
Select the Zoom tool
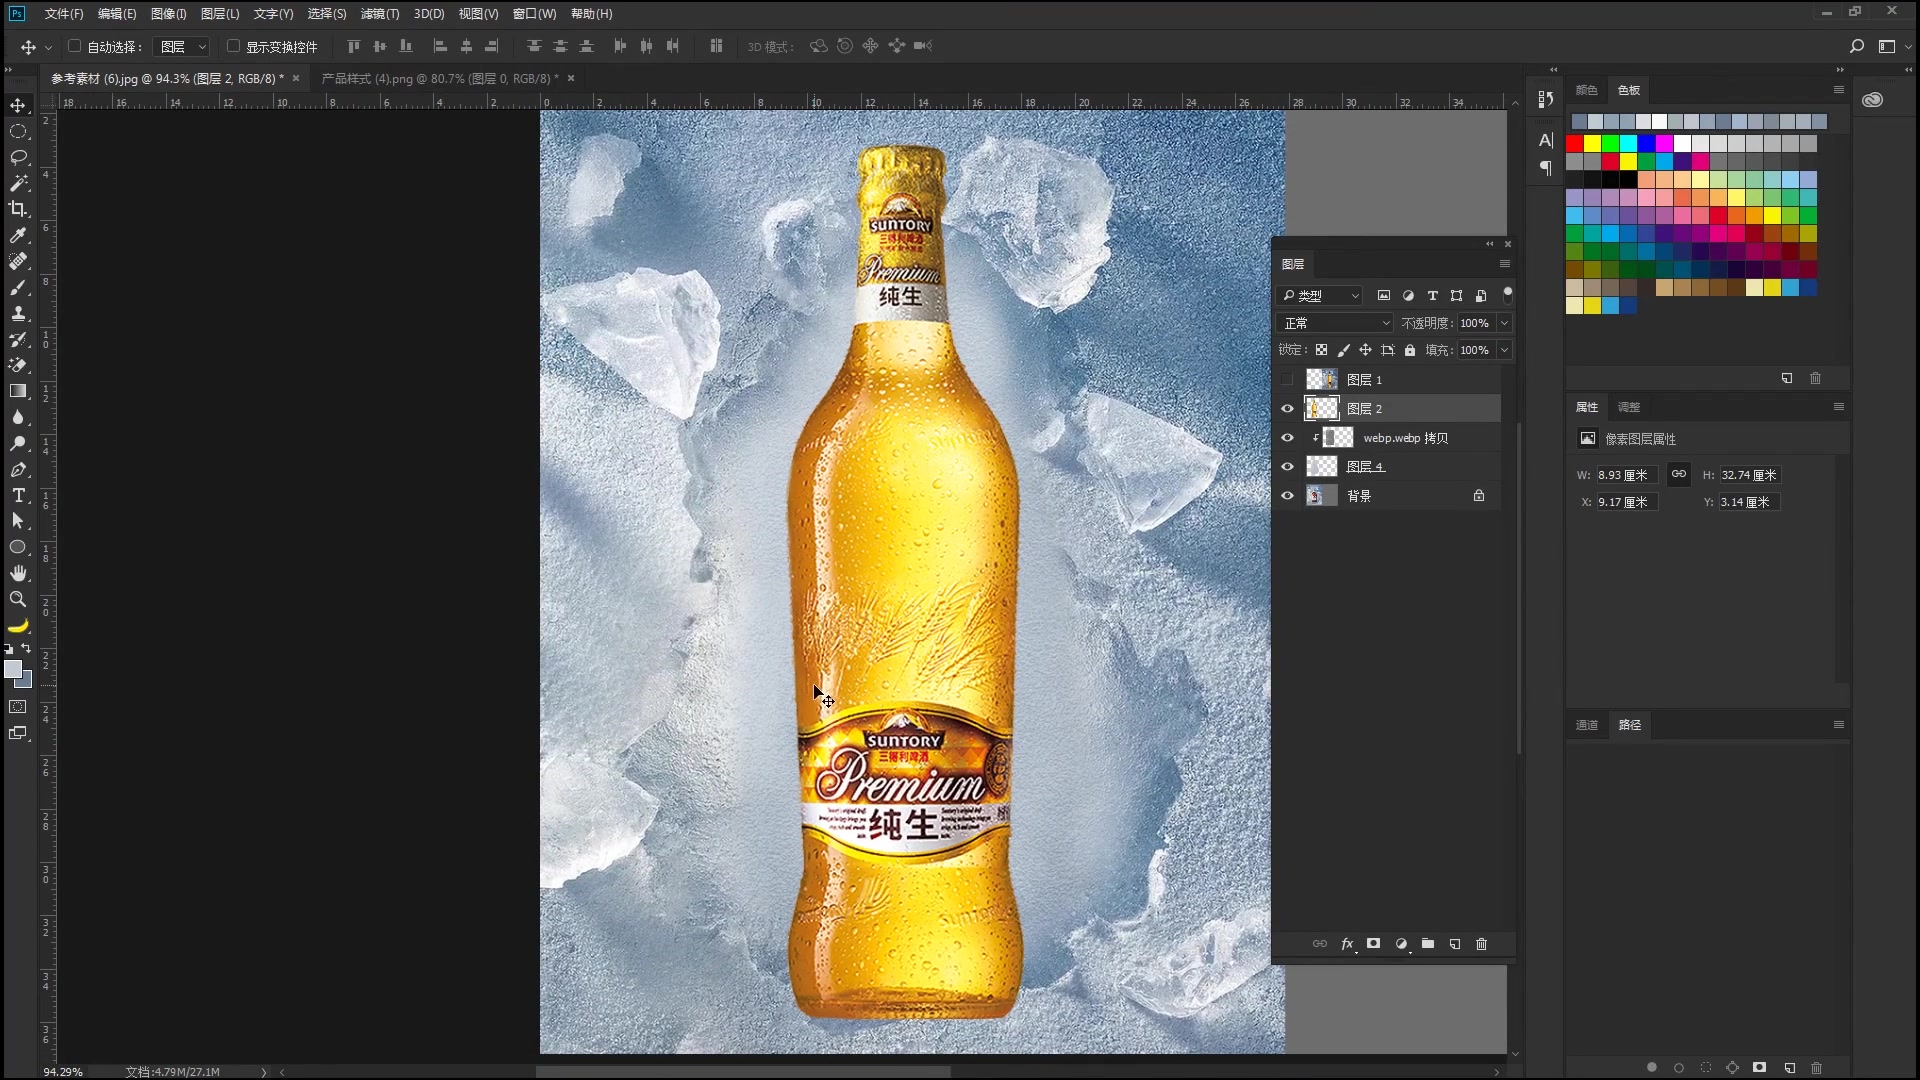click(x=18, y=599)
